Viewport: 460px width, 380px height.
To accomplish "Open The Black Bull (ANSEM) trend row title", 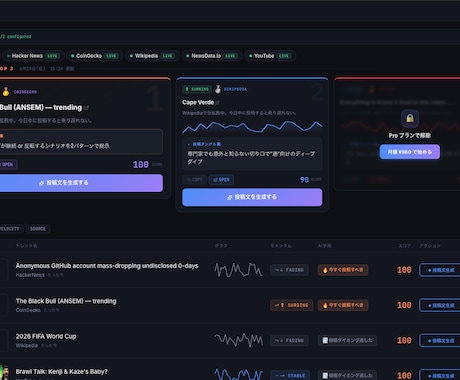I will pyautogui.click(x=66, y=301).
